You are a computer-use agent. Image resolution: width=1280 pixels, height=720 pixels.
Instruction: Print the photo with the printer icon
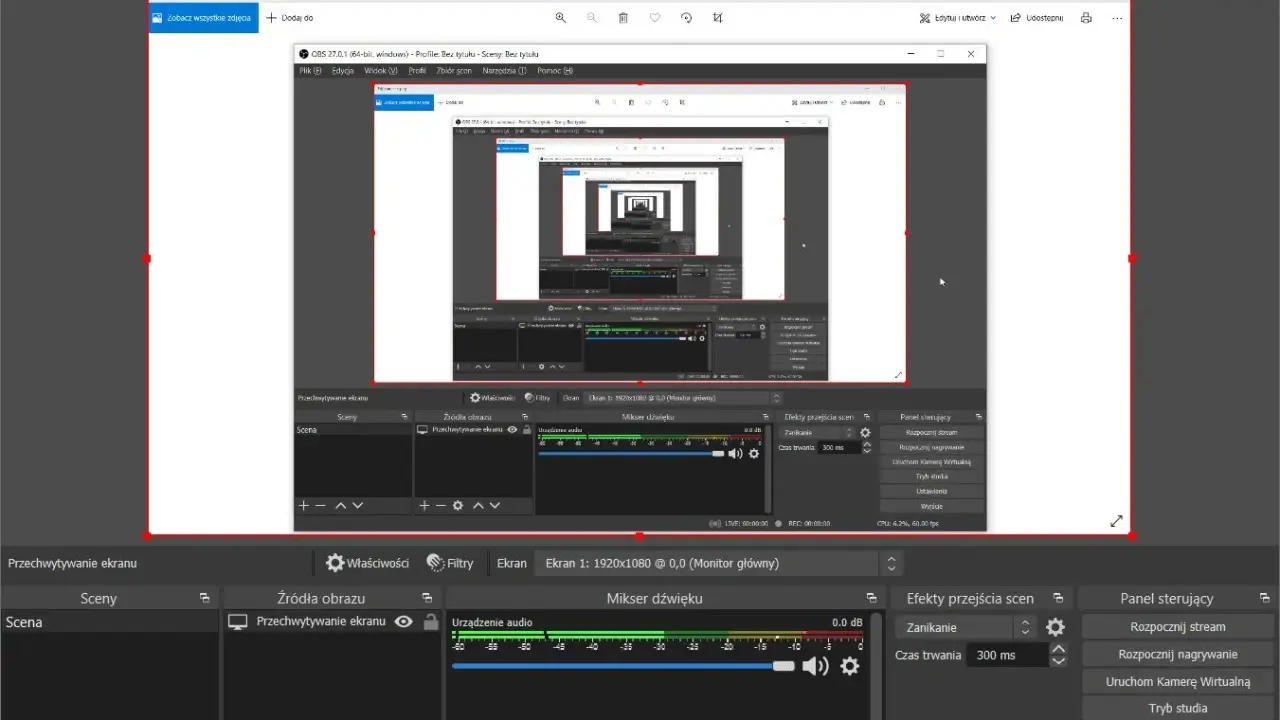pos(1086,18)
